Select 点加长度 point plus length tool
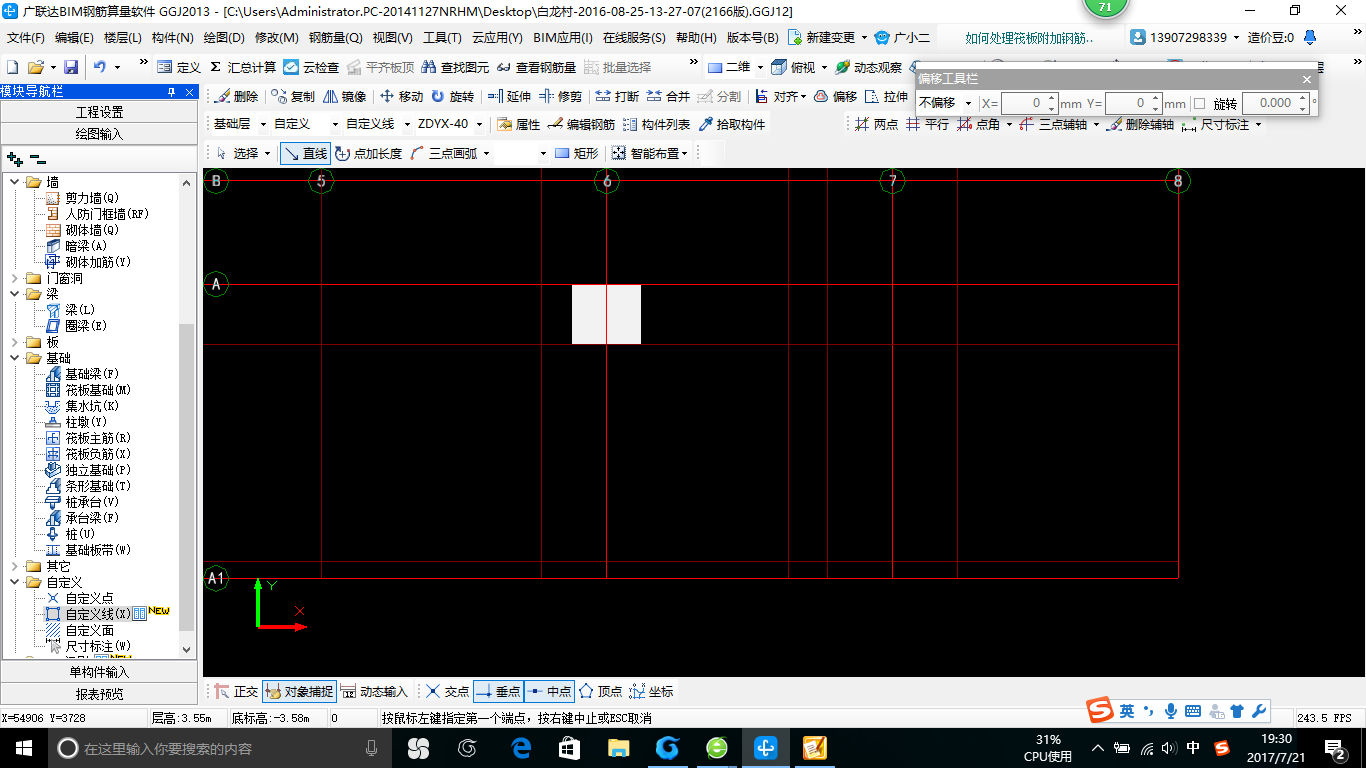 pyautogui.click(x=368, y=153)
